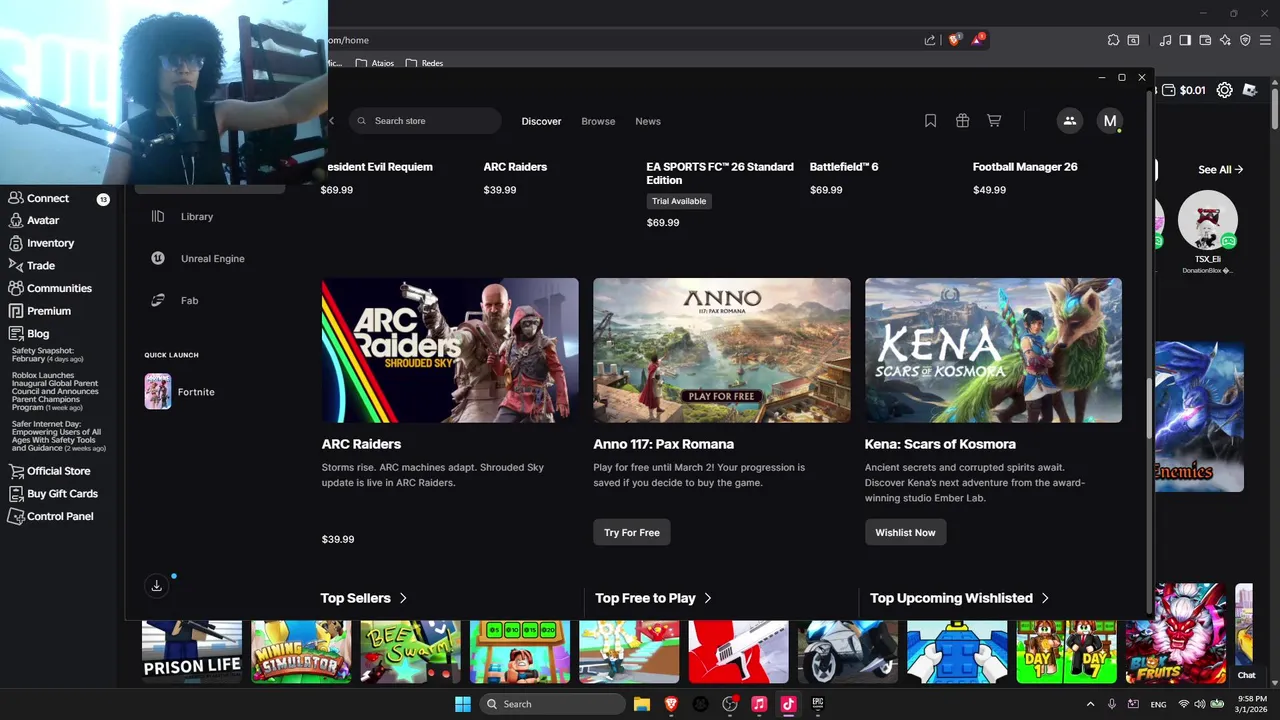Open the Epic launcher downloads icon
1280x720 pixels.
[x=156, y=586]
